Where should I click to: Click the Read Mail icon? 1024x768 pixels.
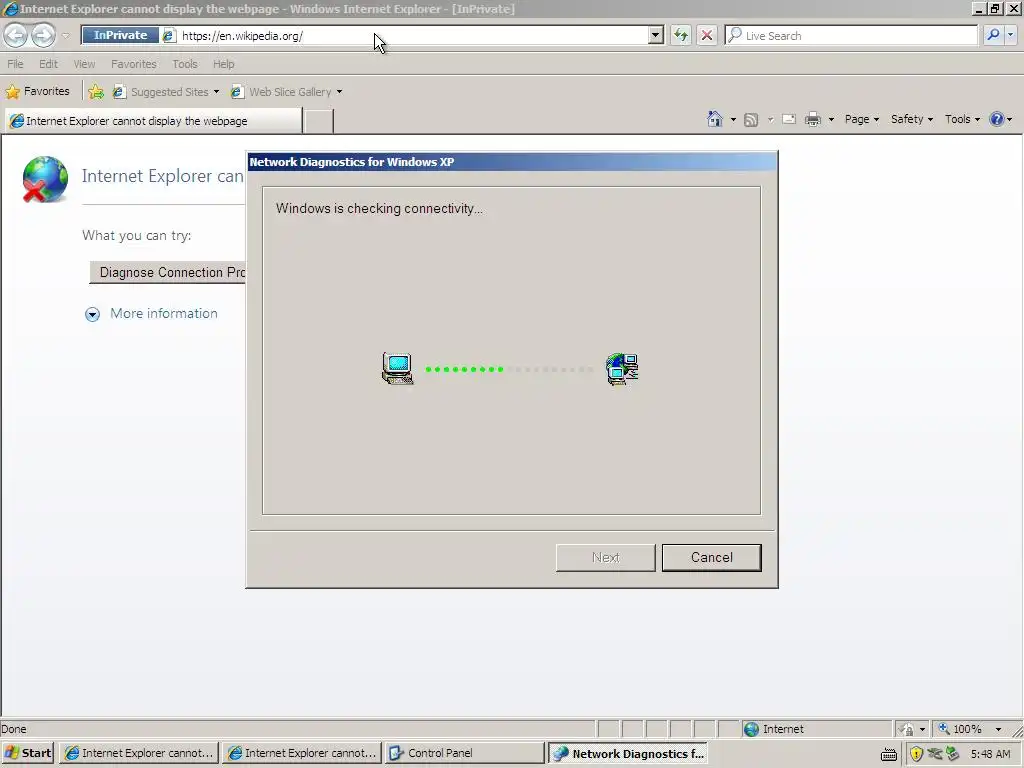[x=789, y=120]
